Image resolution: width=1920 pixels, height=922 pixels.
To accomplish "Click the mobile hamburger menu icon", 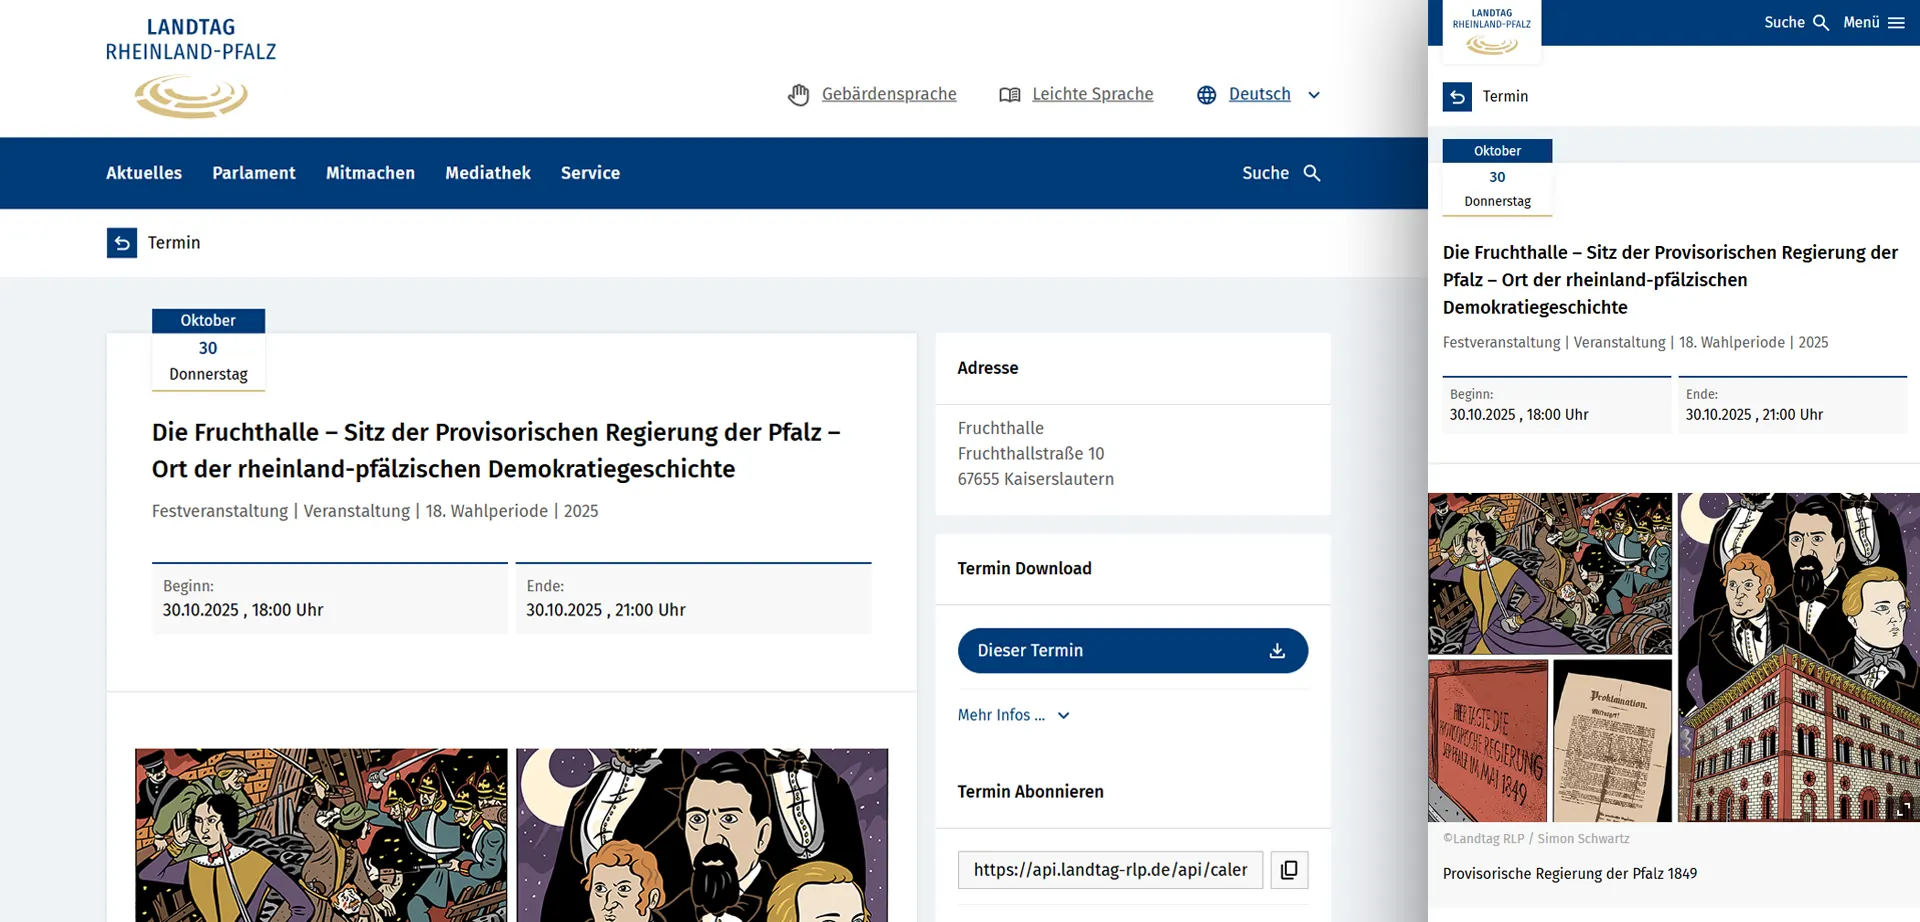I will (1896, 23).
